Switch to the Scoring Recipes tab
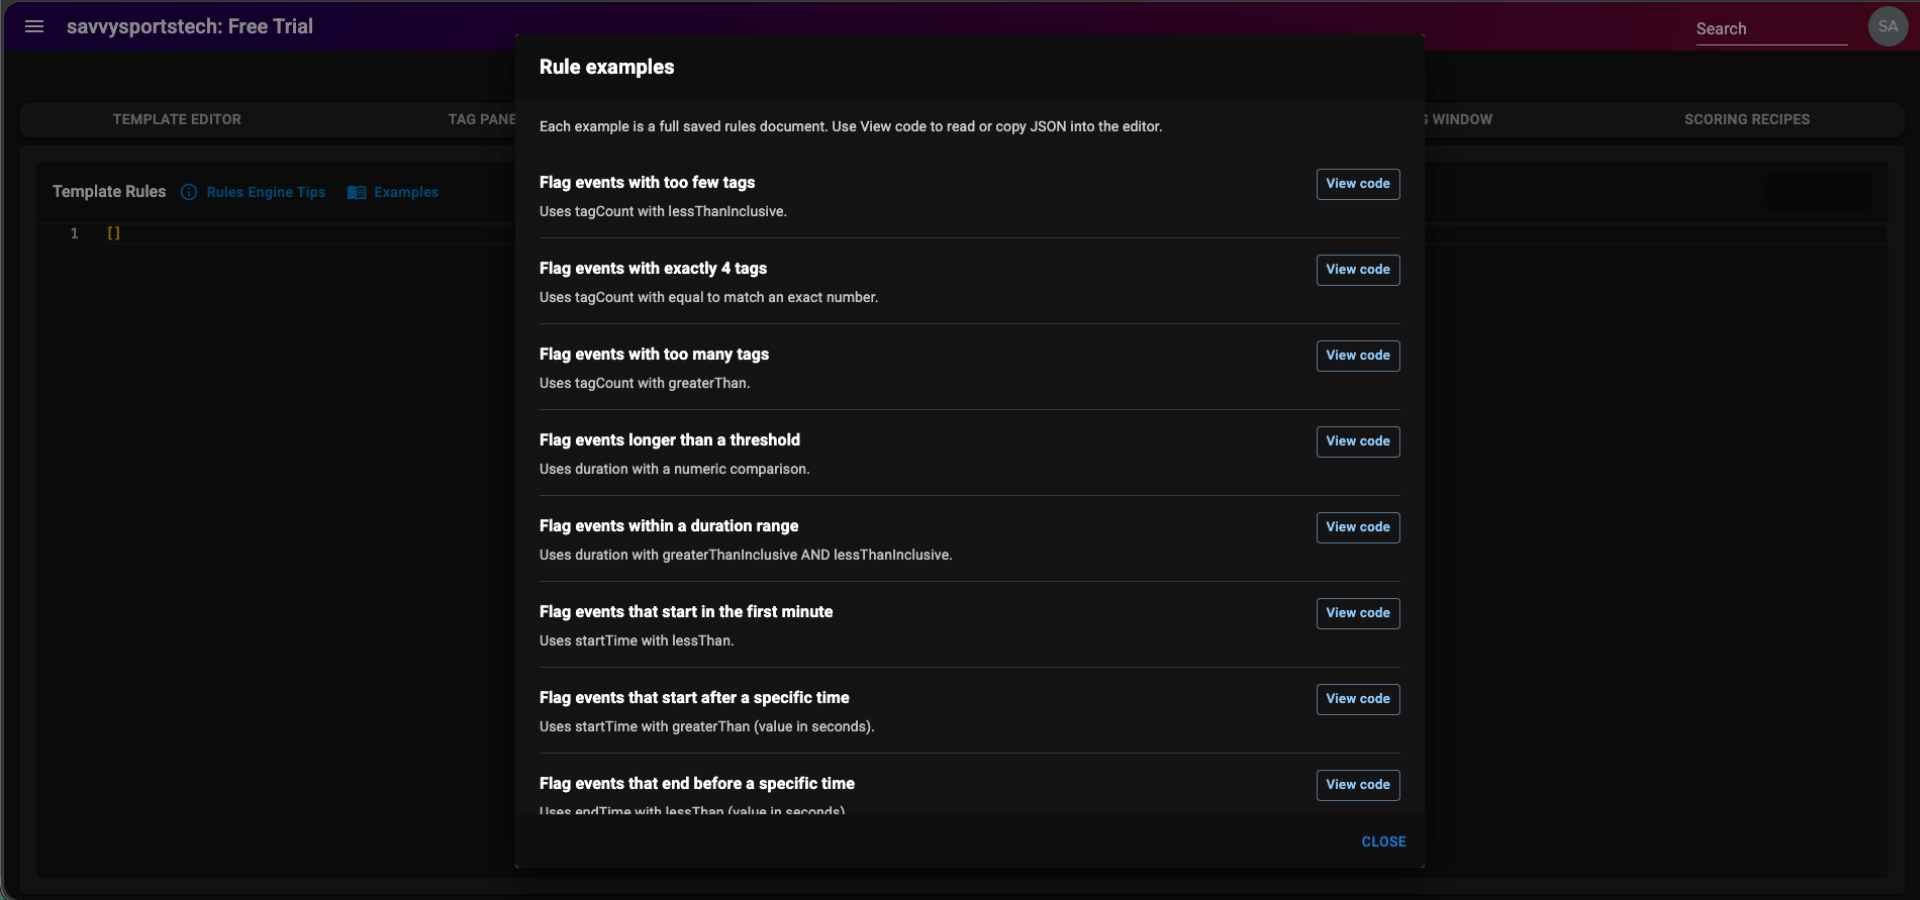This screenshot has height=900, width=1920. (x=1746, y=119)
